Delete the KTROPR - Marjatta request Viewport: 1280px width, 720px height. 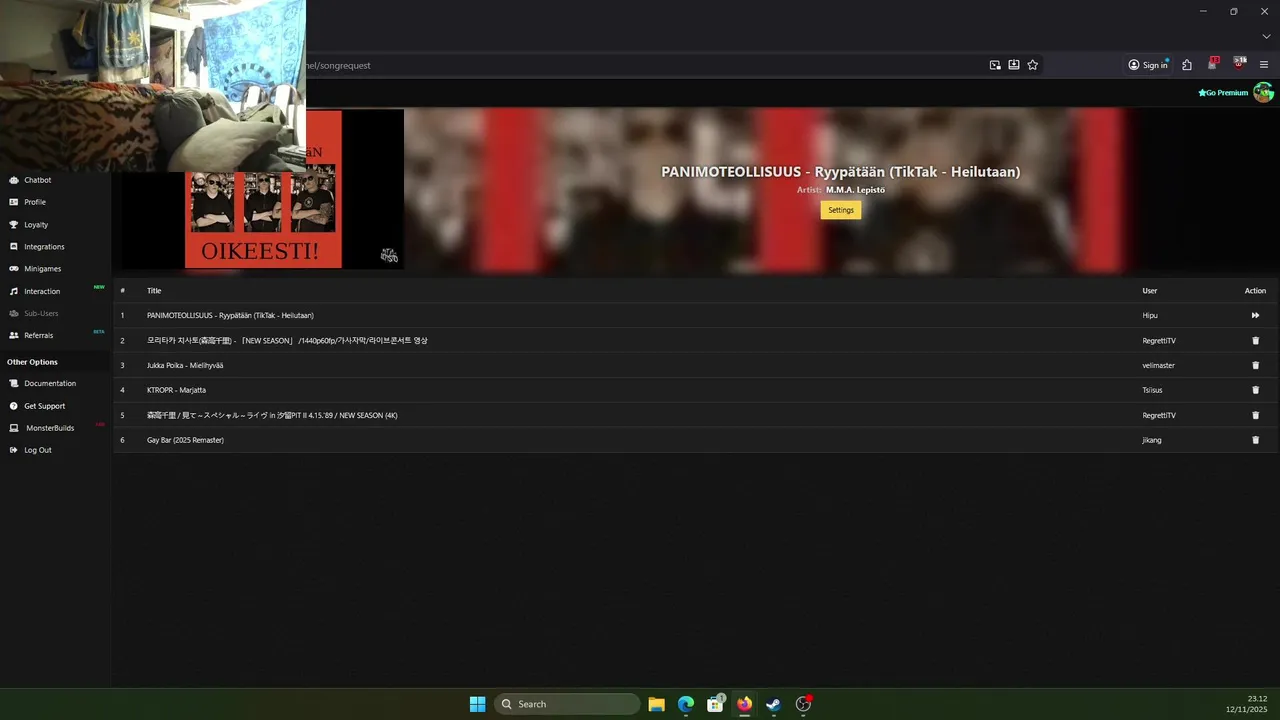click(x=1255, y=390)
